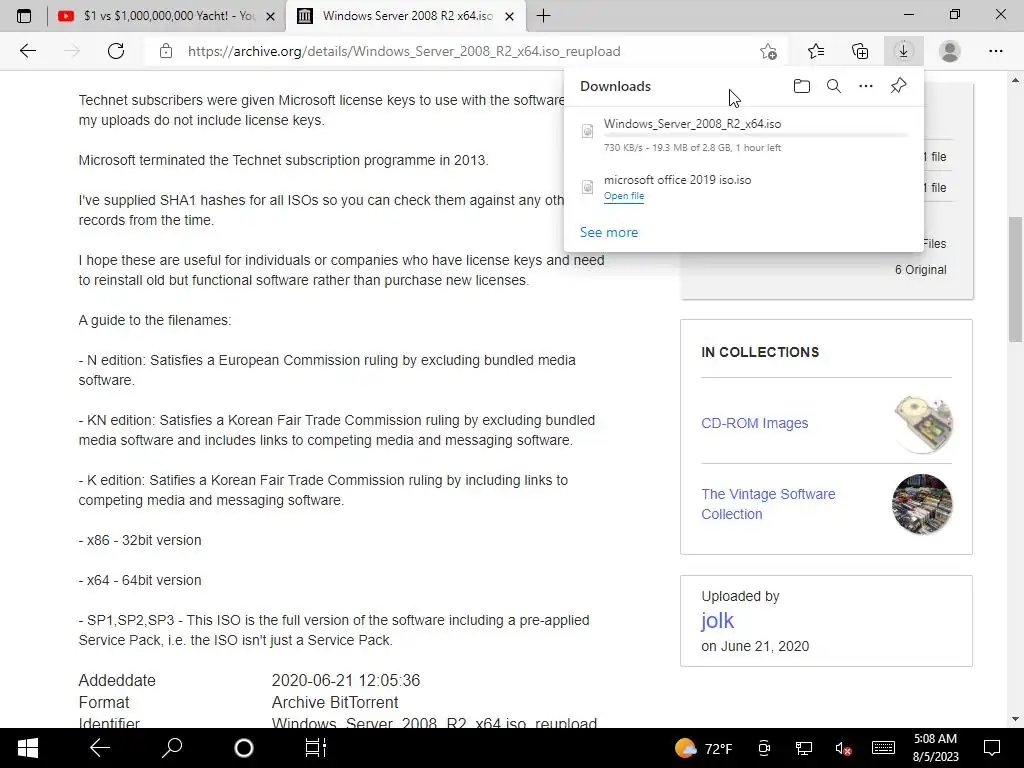Click the taskbar back arrow
This screenshot has width=1024, height=768.
tap(100, 748)
